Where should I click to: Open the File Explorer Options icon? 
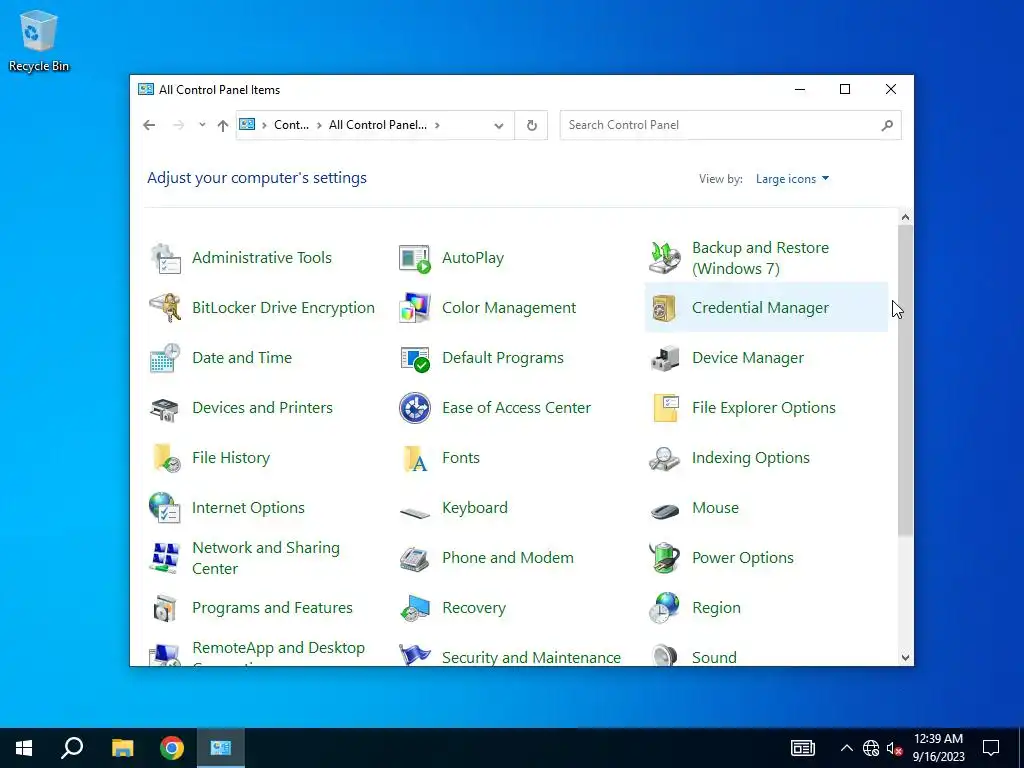[x=665, y=408]
